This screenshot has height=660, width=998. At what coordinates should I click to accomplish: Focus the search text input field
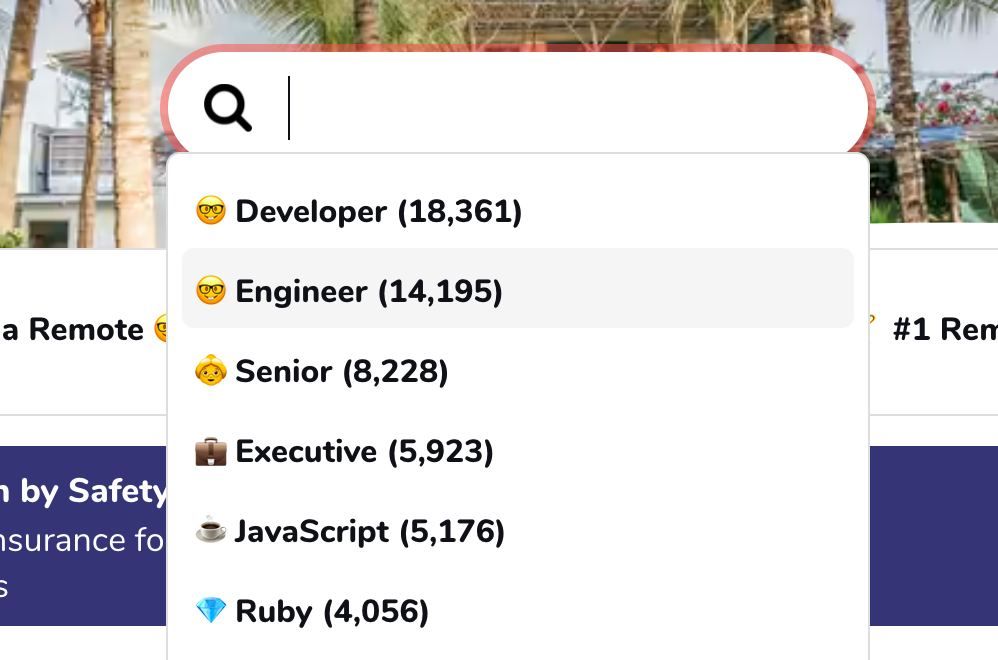(x=570, y=107)
